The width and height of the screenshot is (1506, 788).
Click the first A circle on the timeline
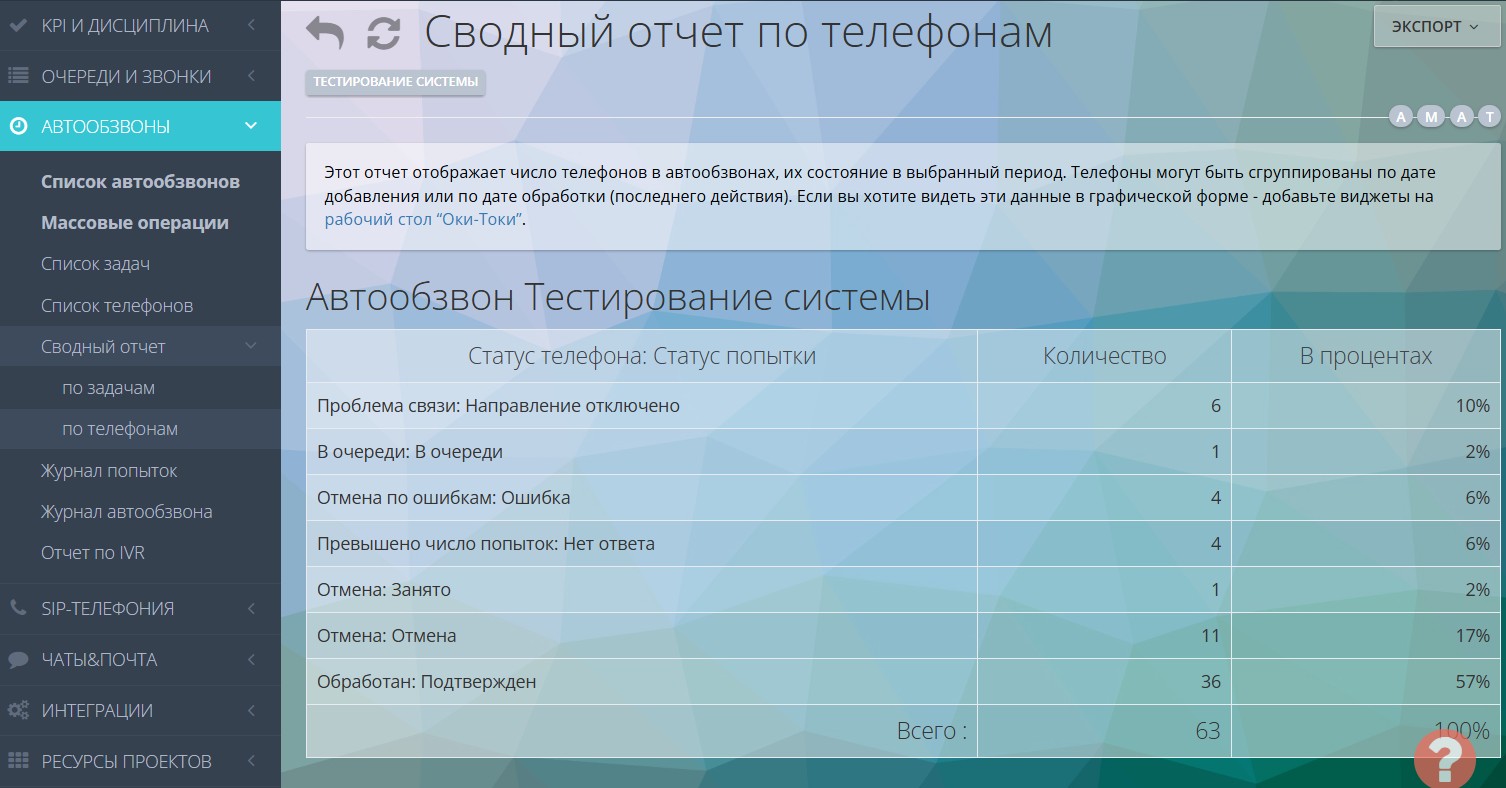coord(1401,117)
